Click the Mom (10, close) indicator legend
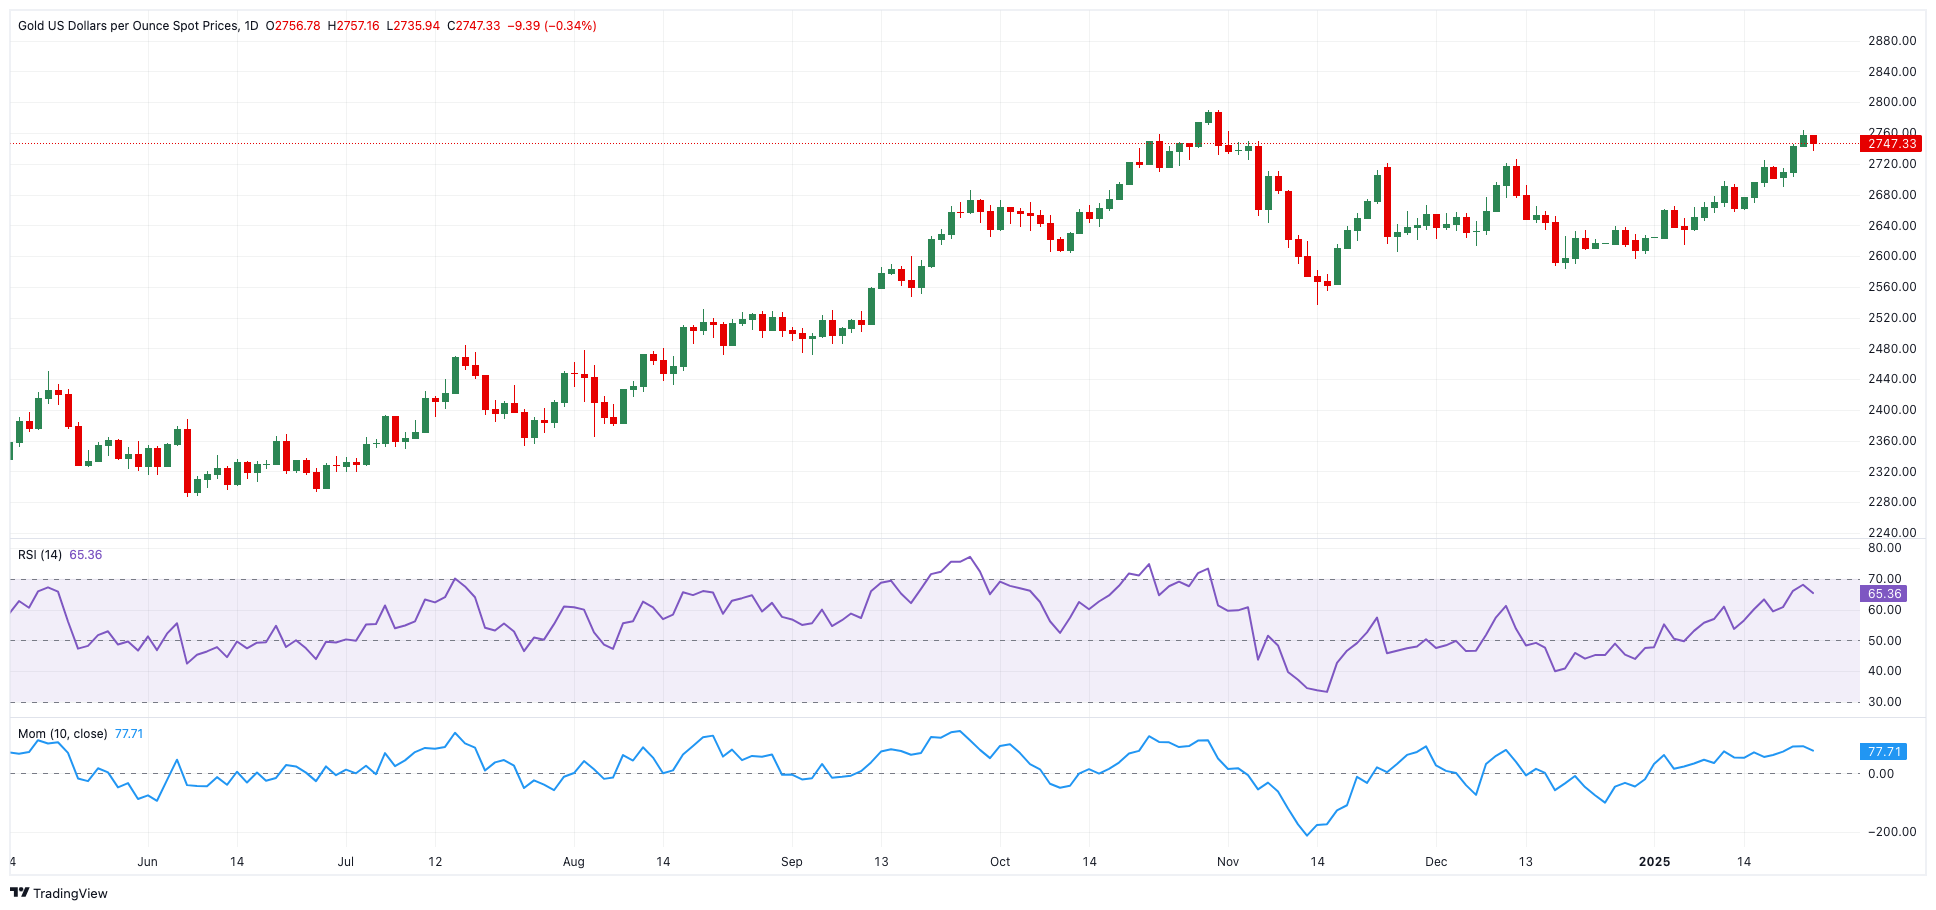 coord(62,734)
